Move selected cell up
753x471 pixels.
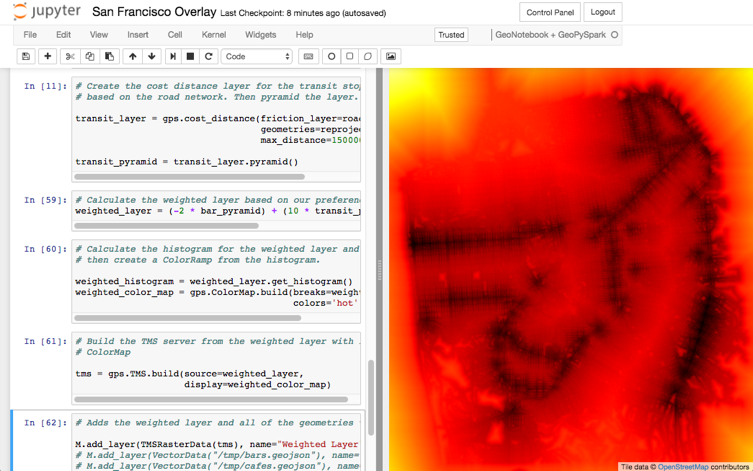pyautogui.click(x=132, y=57)
